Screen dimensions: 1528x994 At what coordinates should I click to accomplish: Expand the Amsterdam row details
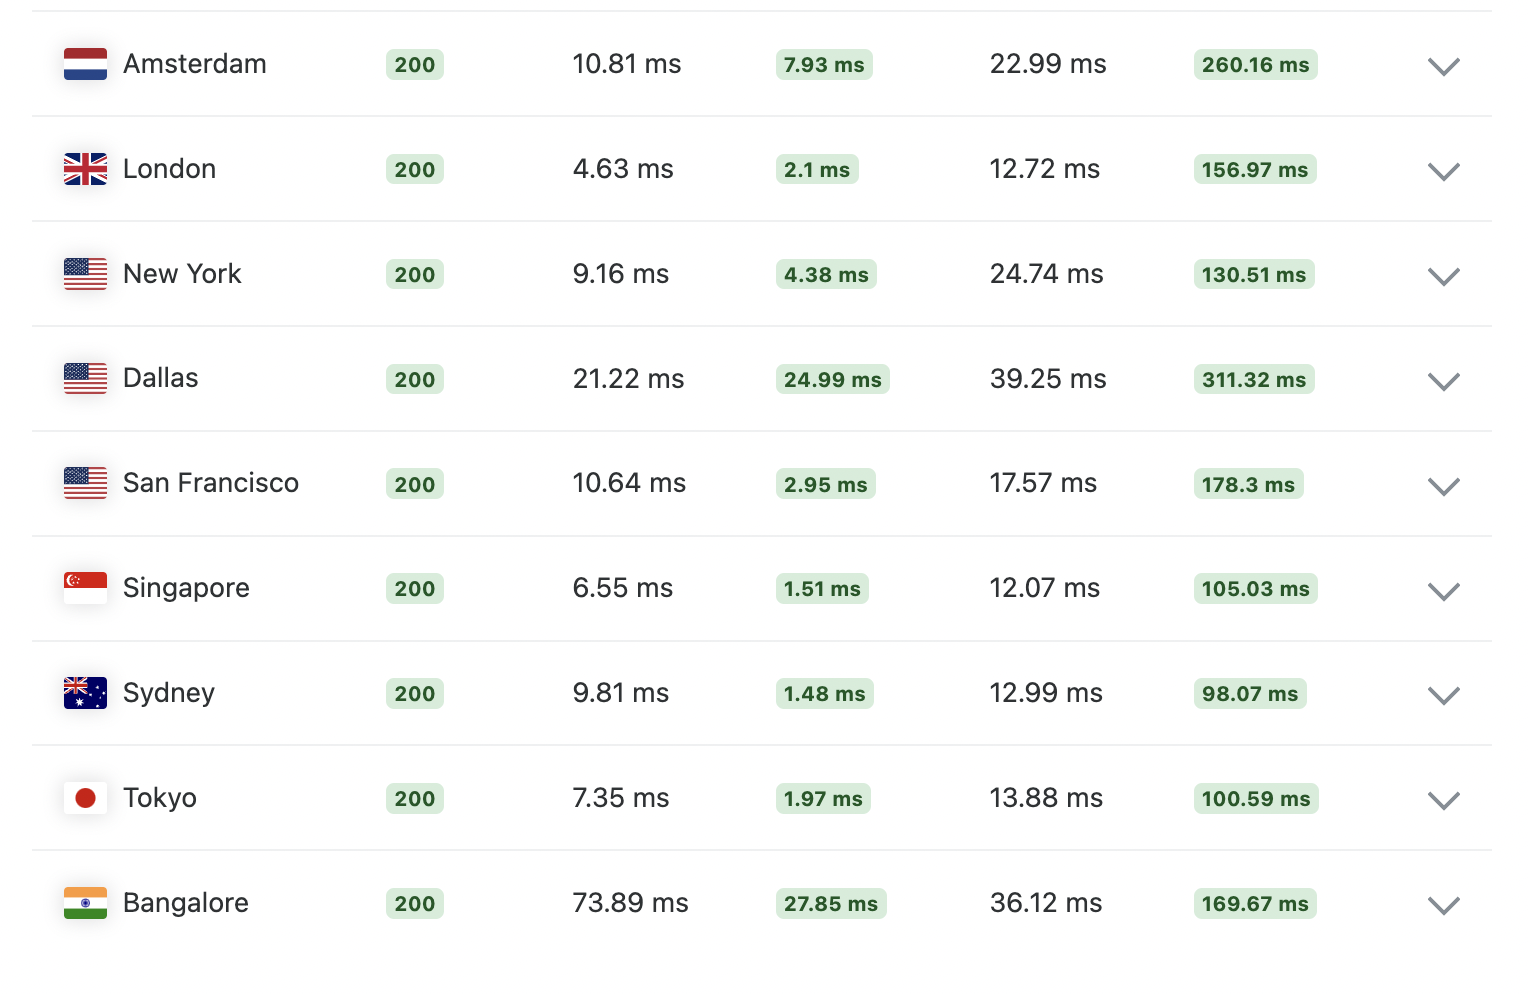(x=1443, y=67)
